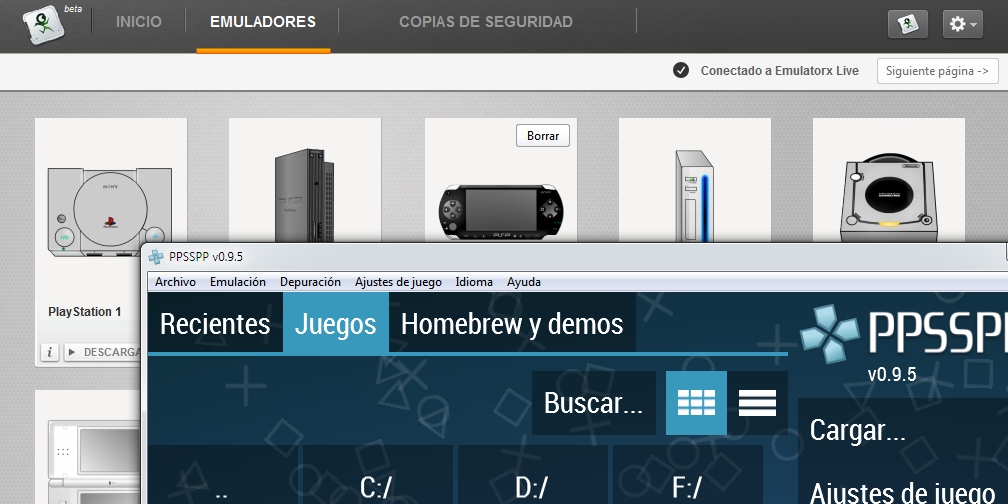Open the Emulación menu in PPSSPP
Viewport: 1008px width, 504px height.
238,282
